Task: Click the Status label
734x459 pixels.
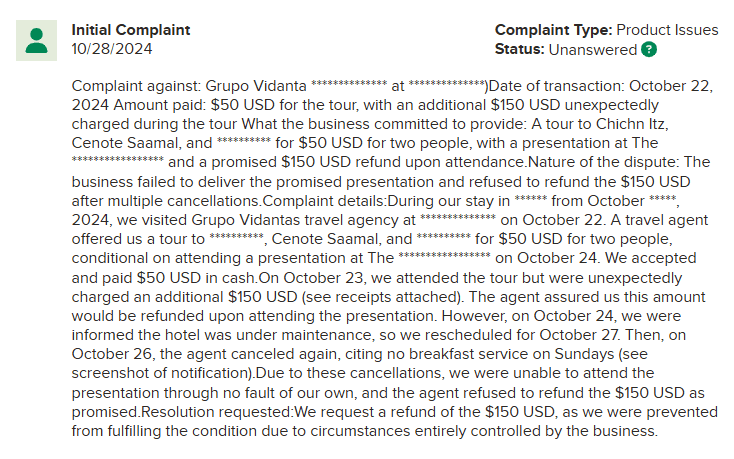Action: (519, 49)
